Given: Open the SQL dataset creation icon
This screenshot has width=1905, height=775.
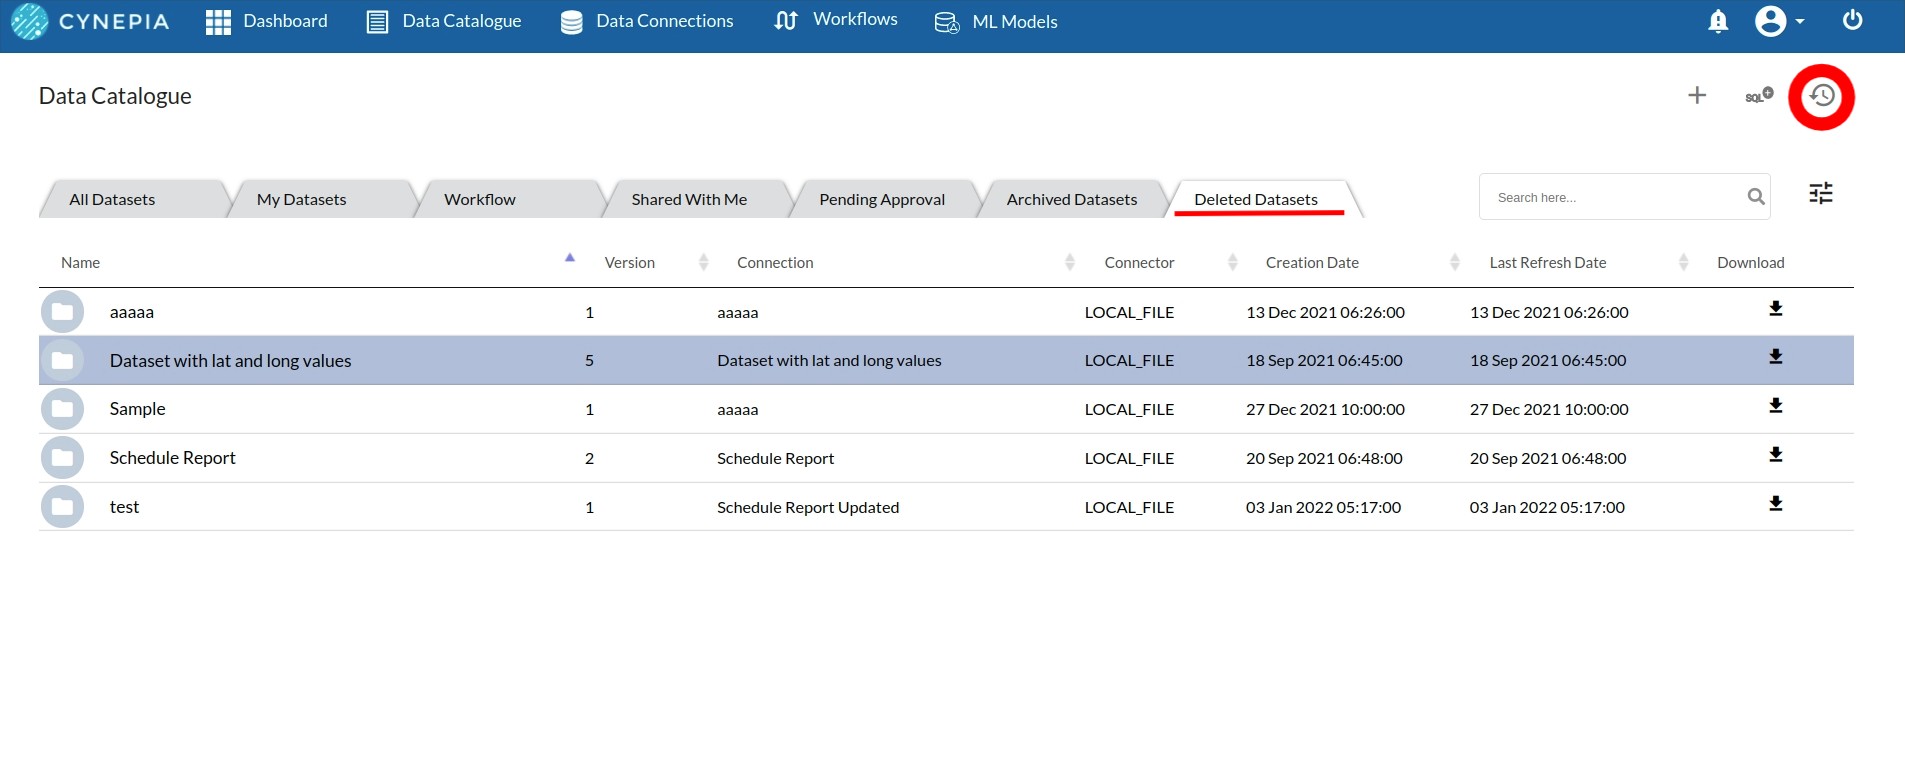Looking at the screenshot, I should 1759,95.
